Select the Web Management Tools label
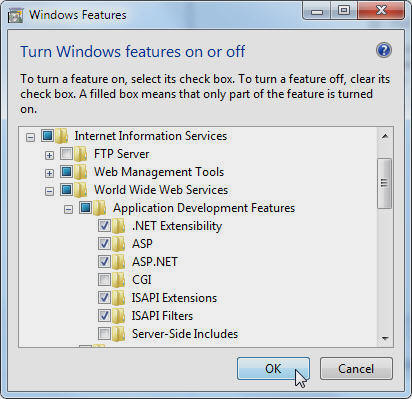The height and width of the screenshot is (399, 412). (x=159, y=172)
